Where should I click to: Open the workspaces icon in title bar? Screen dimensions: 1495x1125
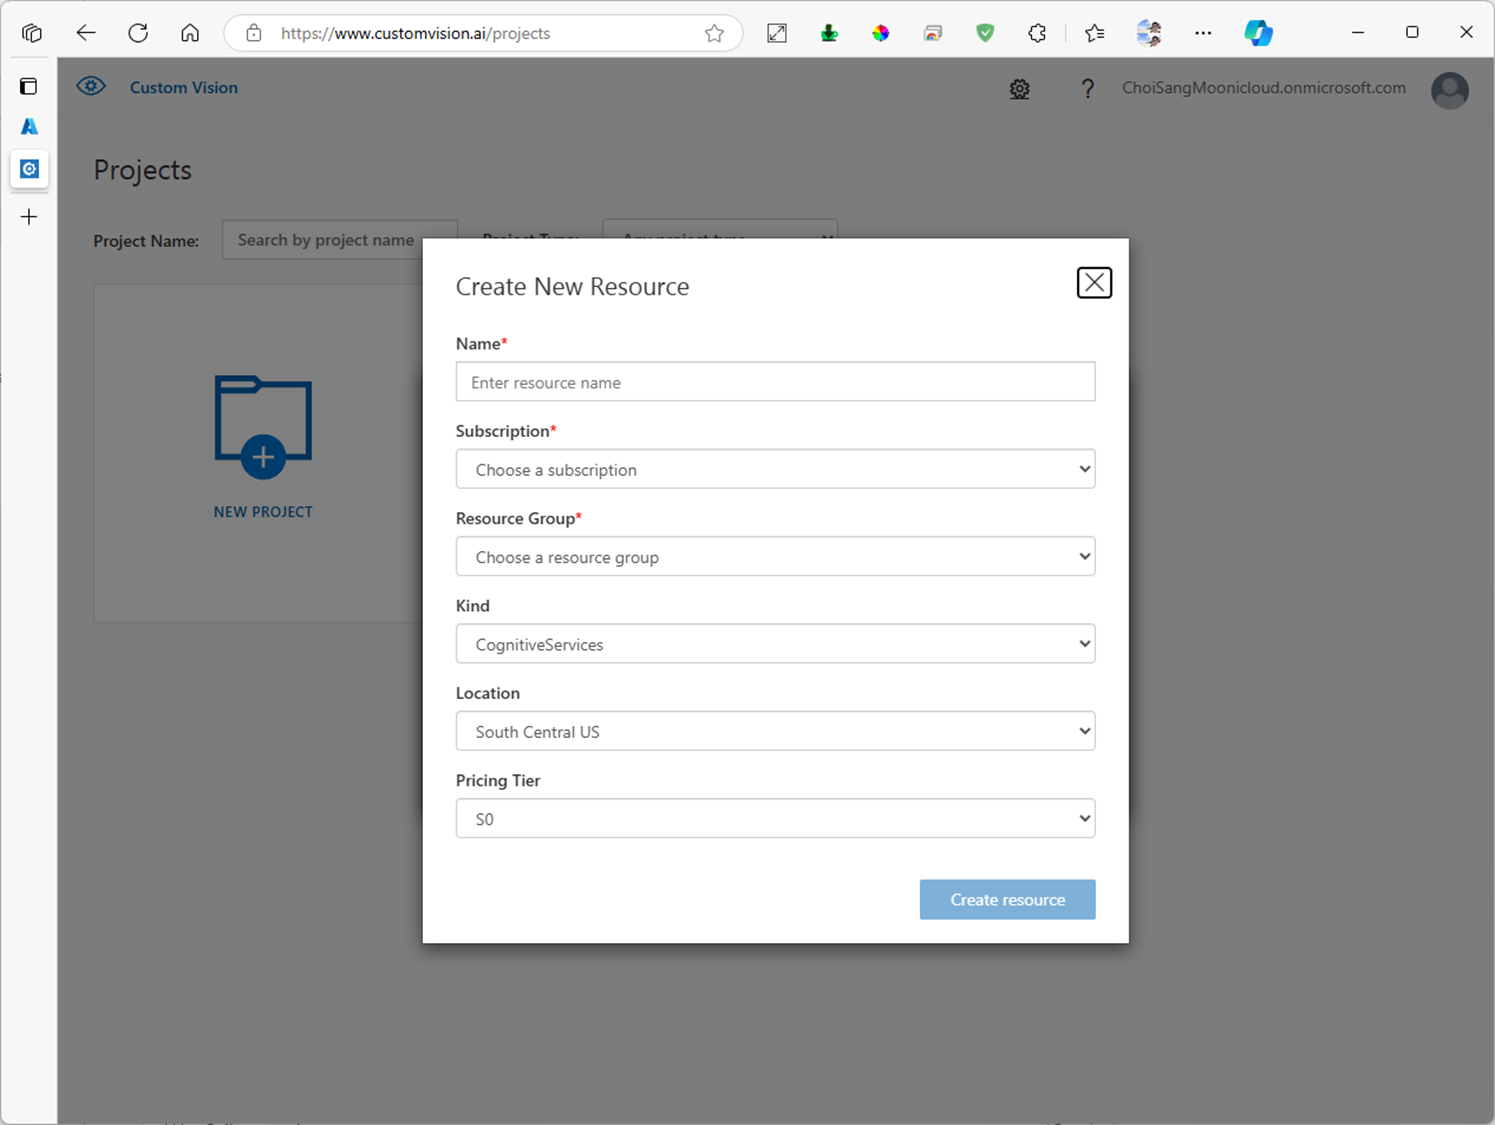32,33
